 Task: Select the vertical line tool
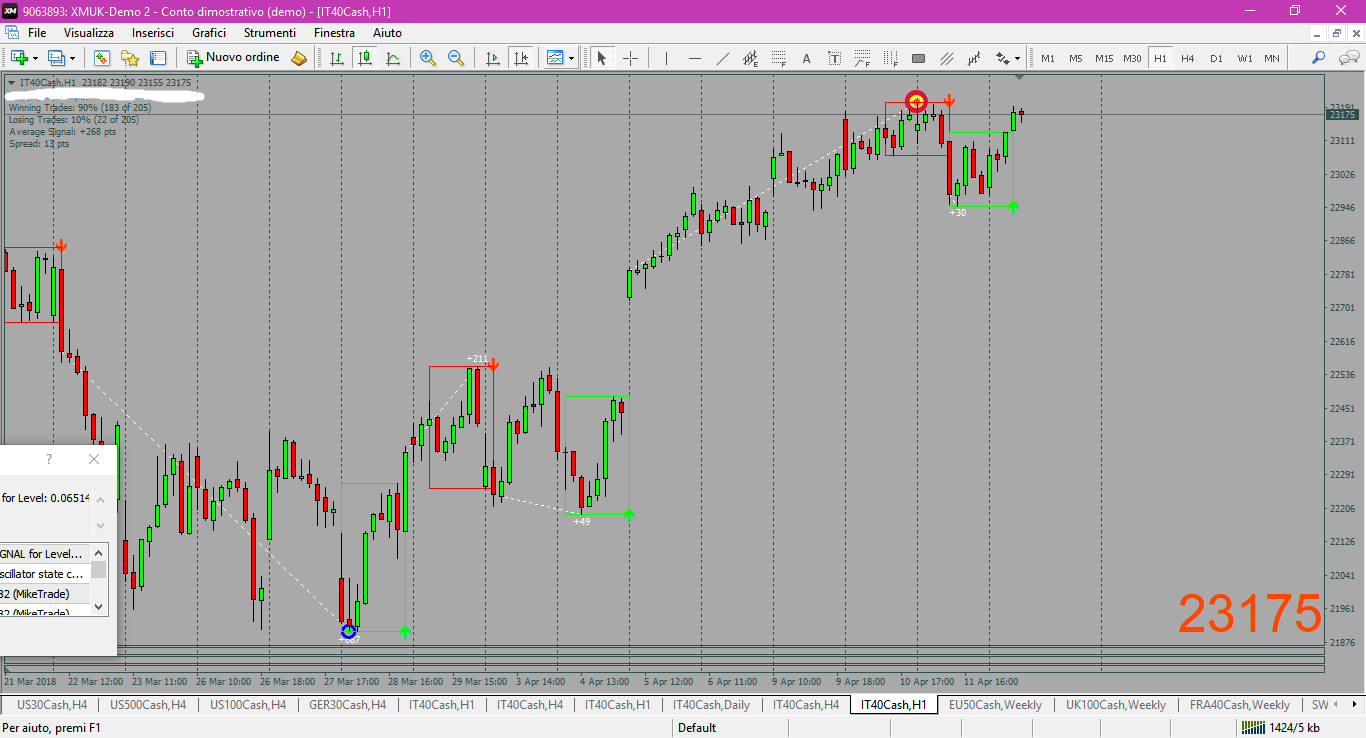[666, 58]
